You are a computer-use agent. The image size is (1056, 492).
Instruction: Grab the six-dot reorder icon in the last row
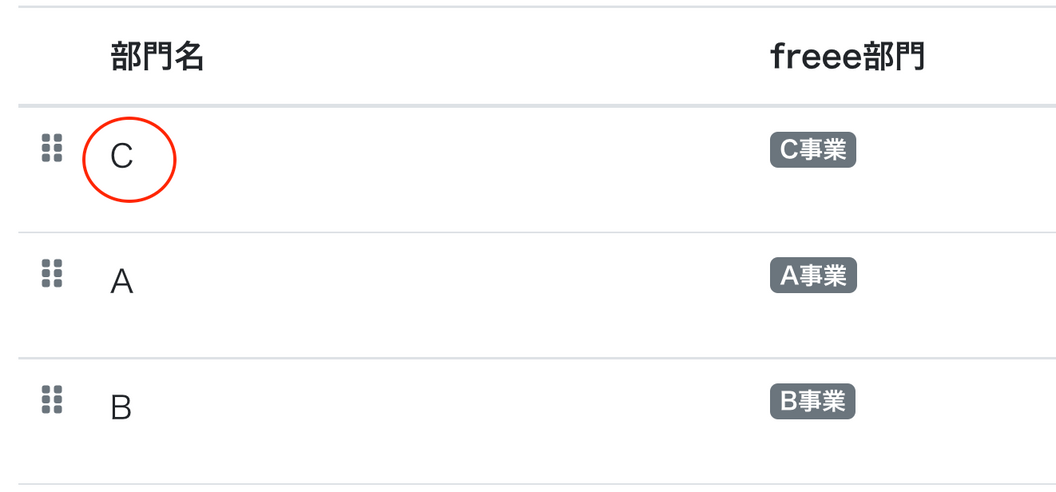52,400
